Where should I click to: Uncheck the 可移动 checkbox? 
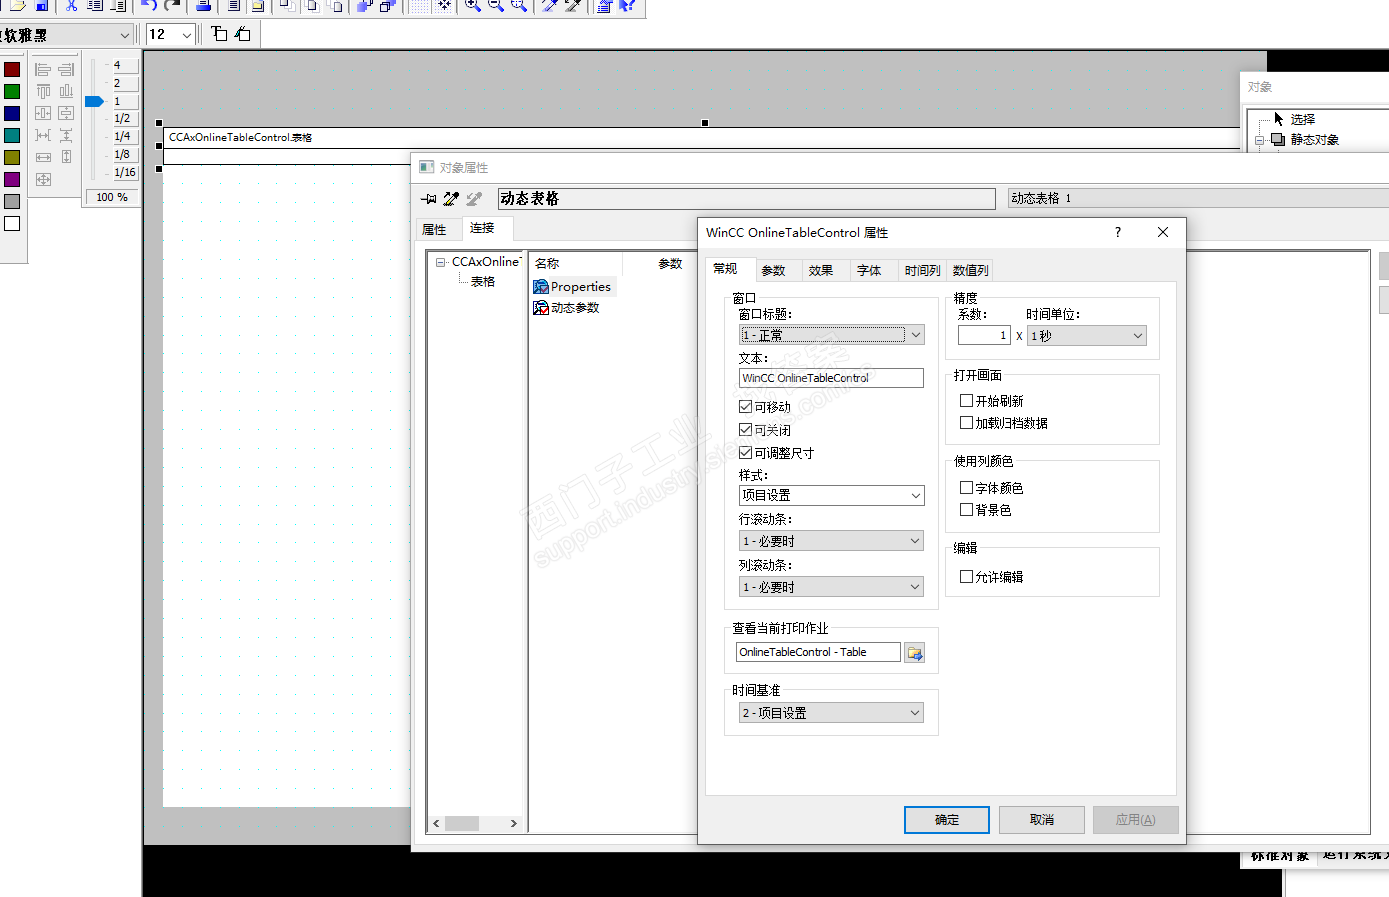point(745,407)
